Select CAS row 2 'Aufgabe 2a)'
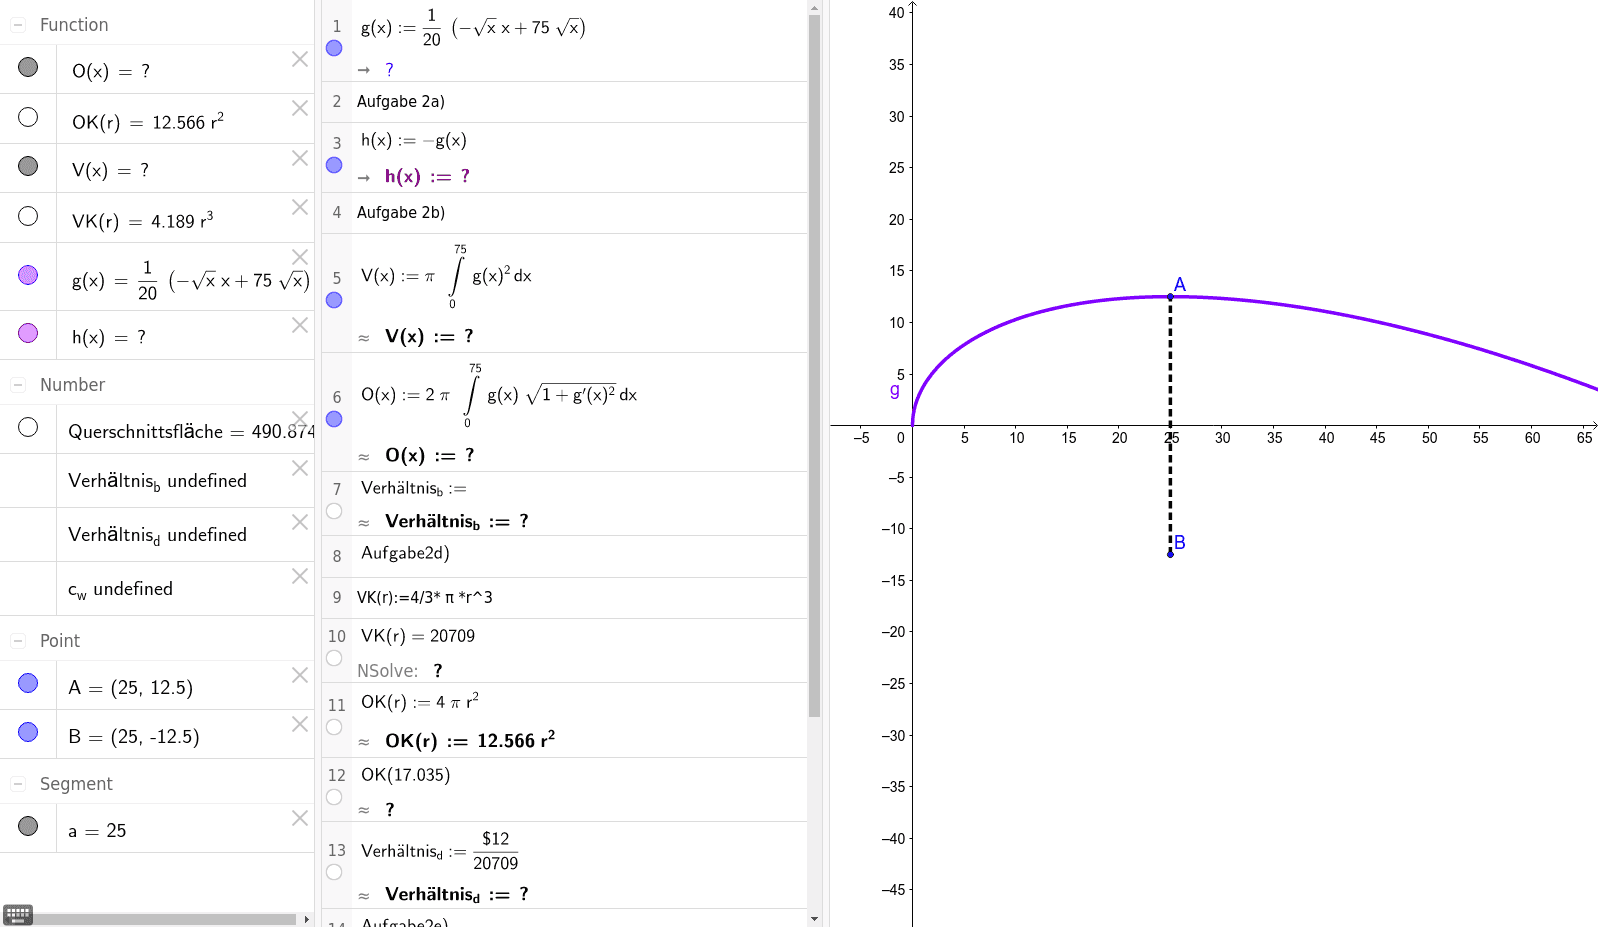 [401, 102]
